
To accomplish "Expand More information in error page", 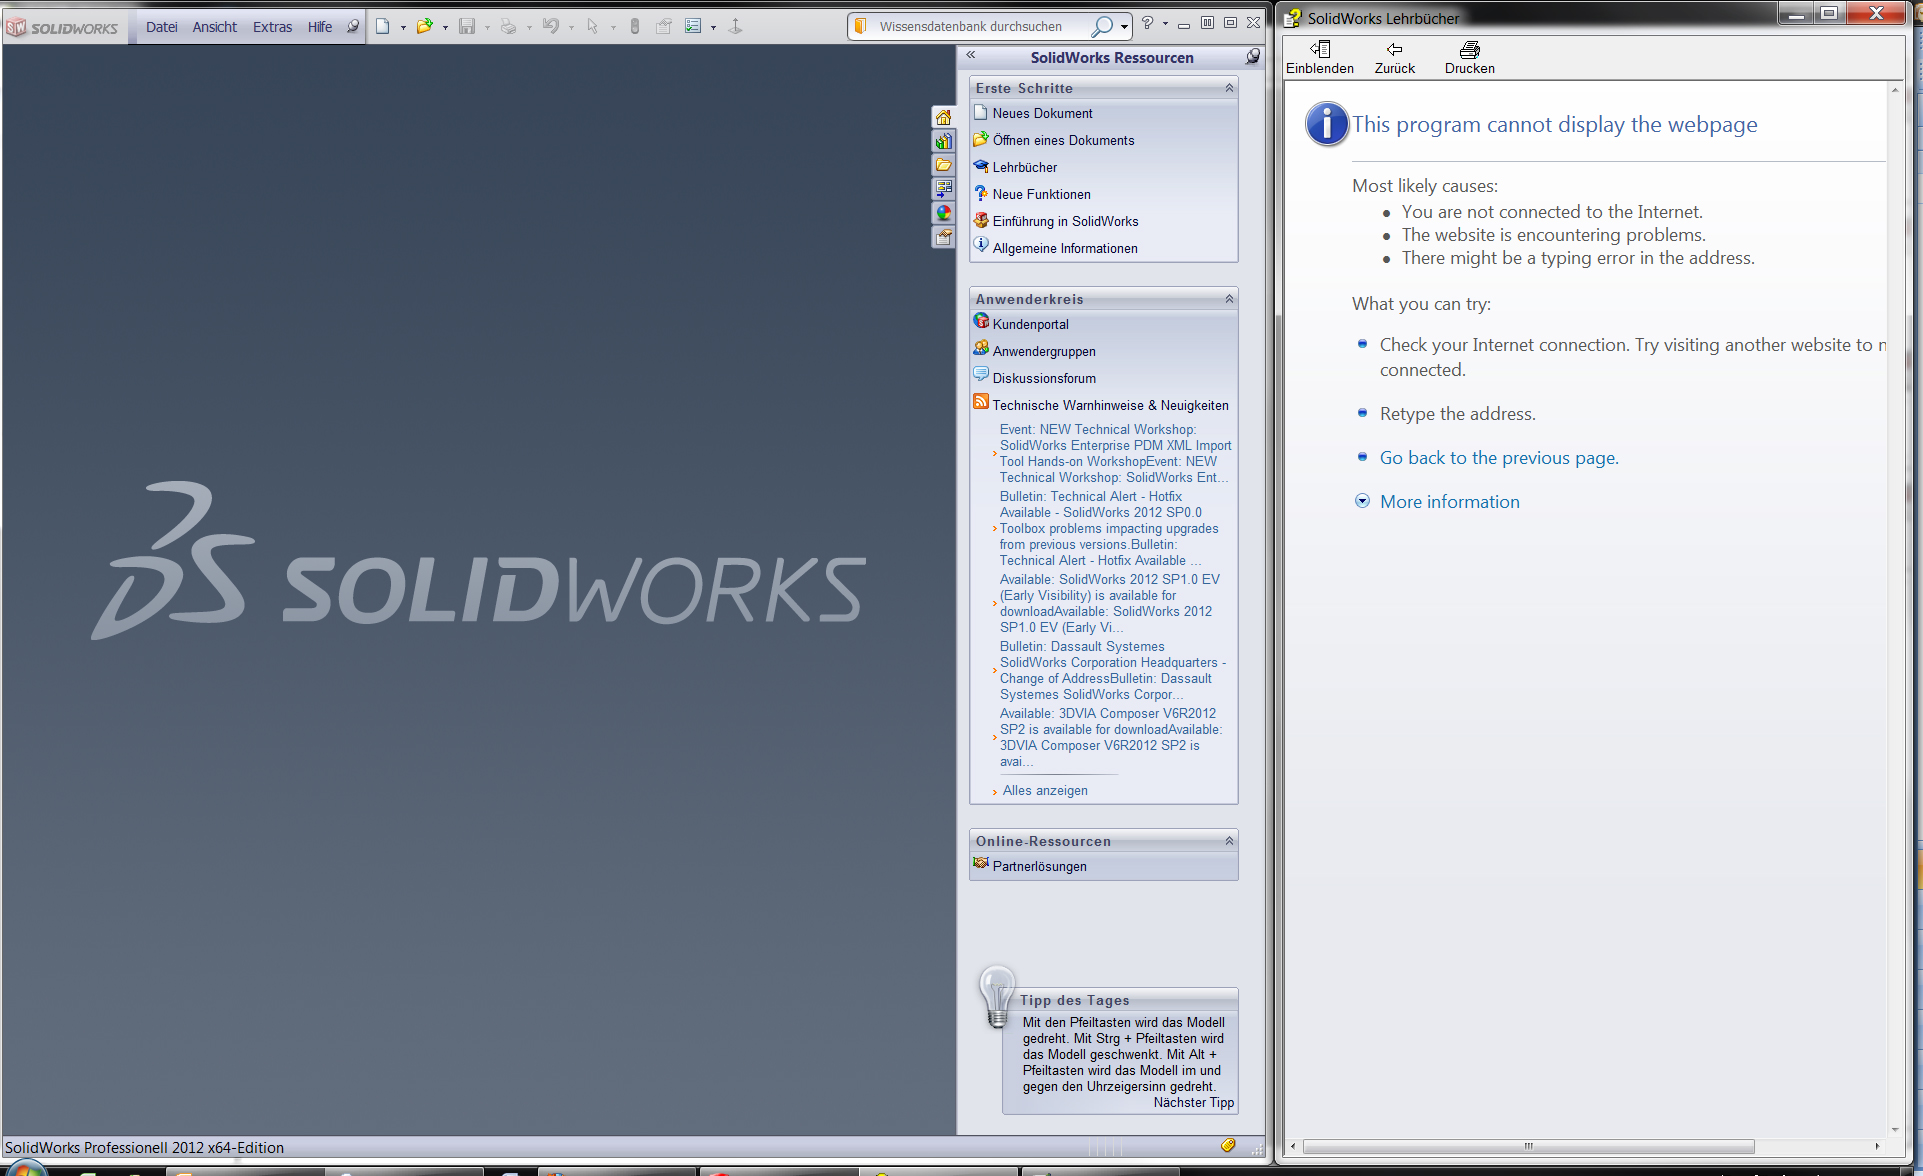I will (x=1449, y=501).
